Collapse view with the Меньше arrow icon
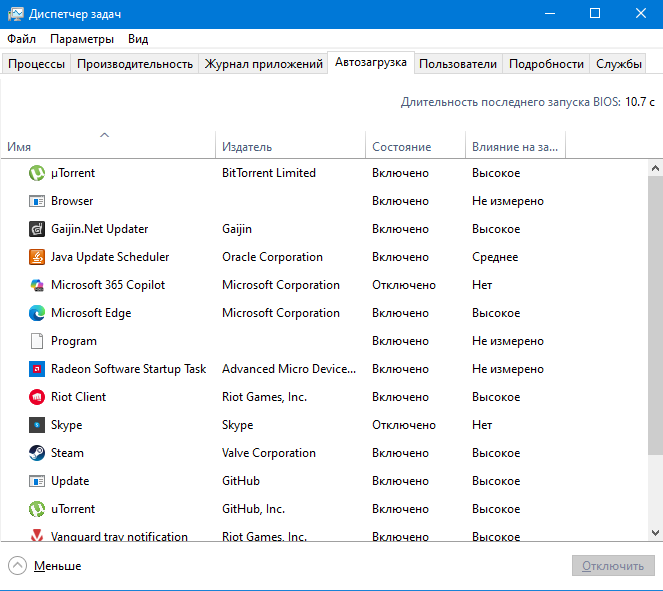663x591 pixels. coord(17,566)
